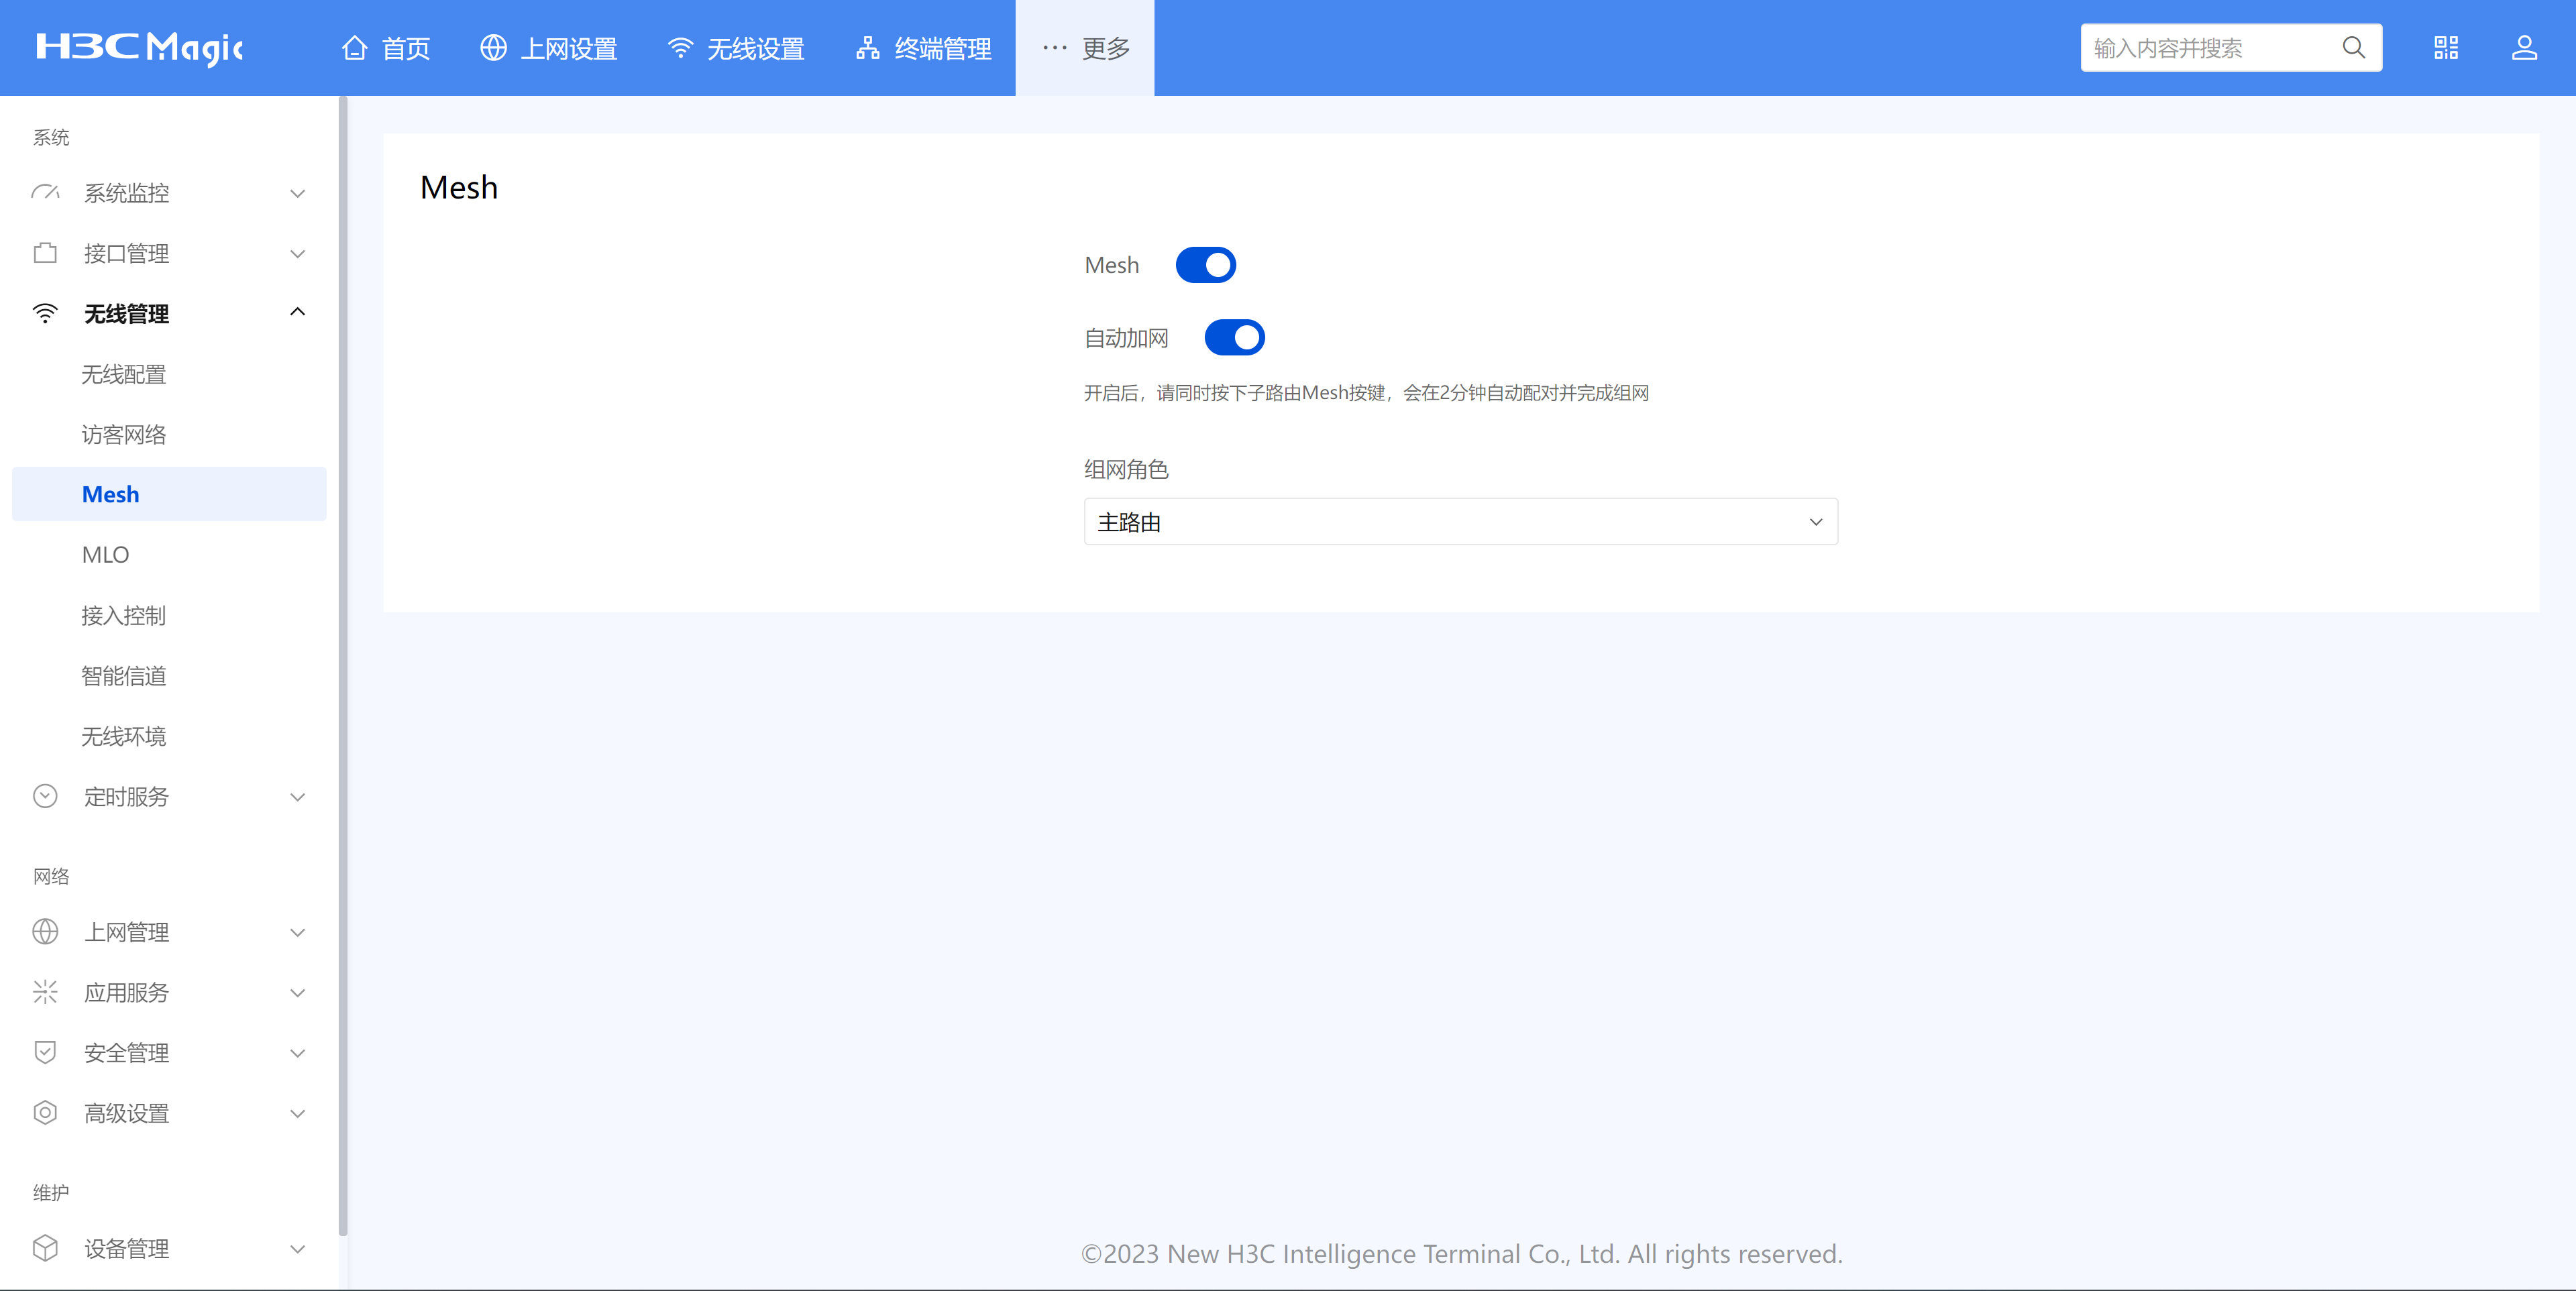The width and height of the screenshot is (2576, 1291).
Task: Expand the 接口管理 section chevron
Action: 297,253
